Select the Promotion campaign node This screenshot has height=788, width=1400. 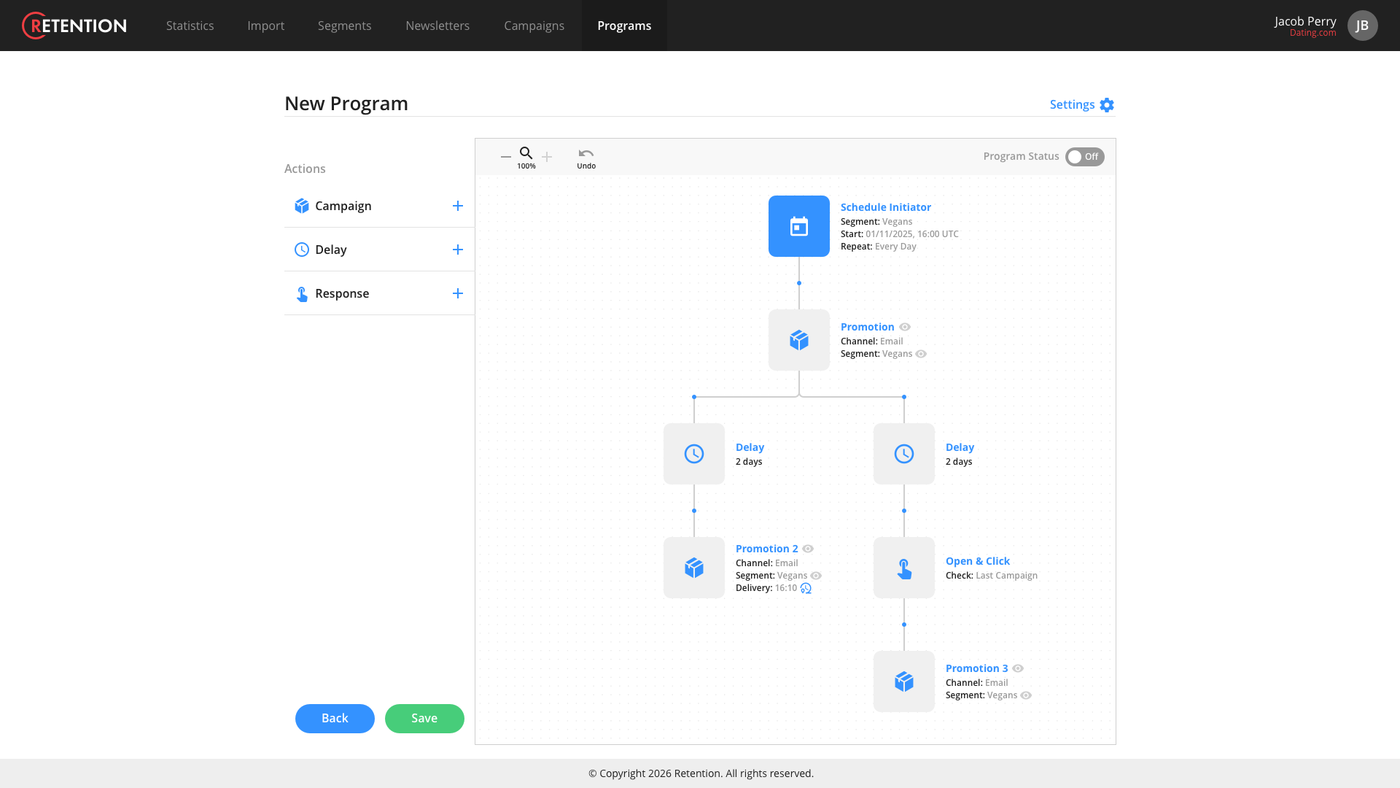pyautogui.click(x=799, y=340)
